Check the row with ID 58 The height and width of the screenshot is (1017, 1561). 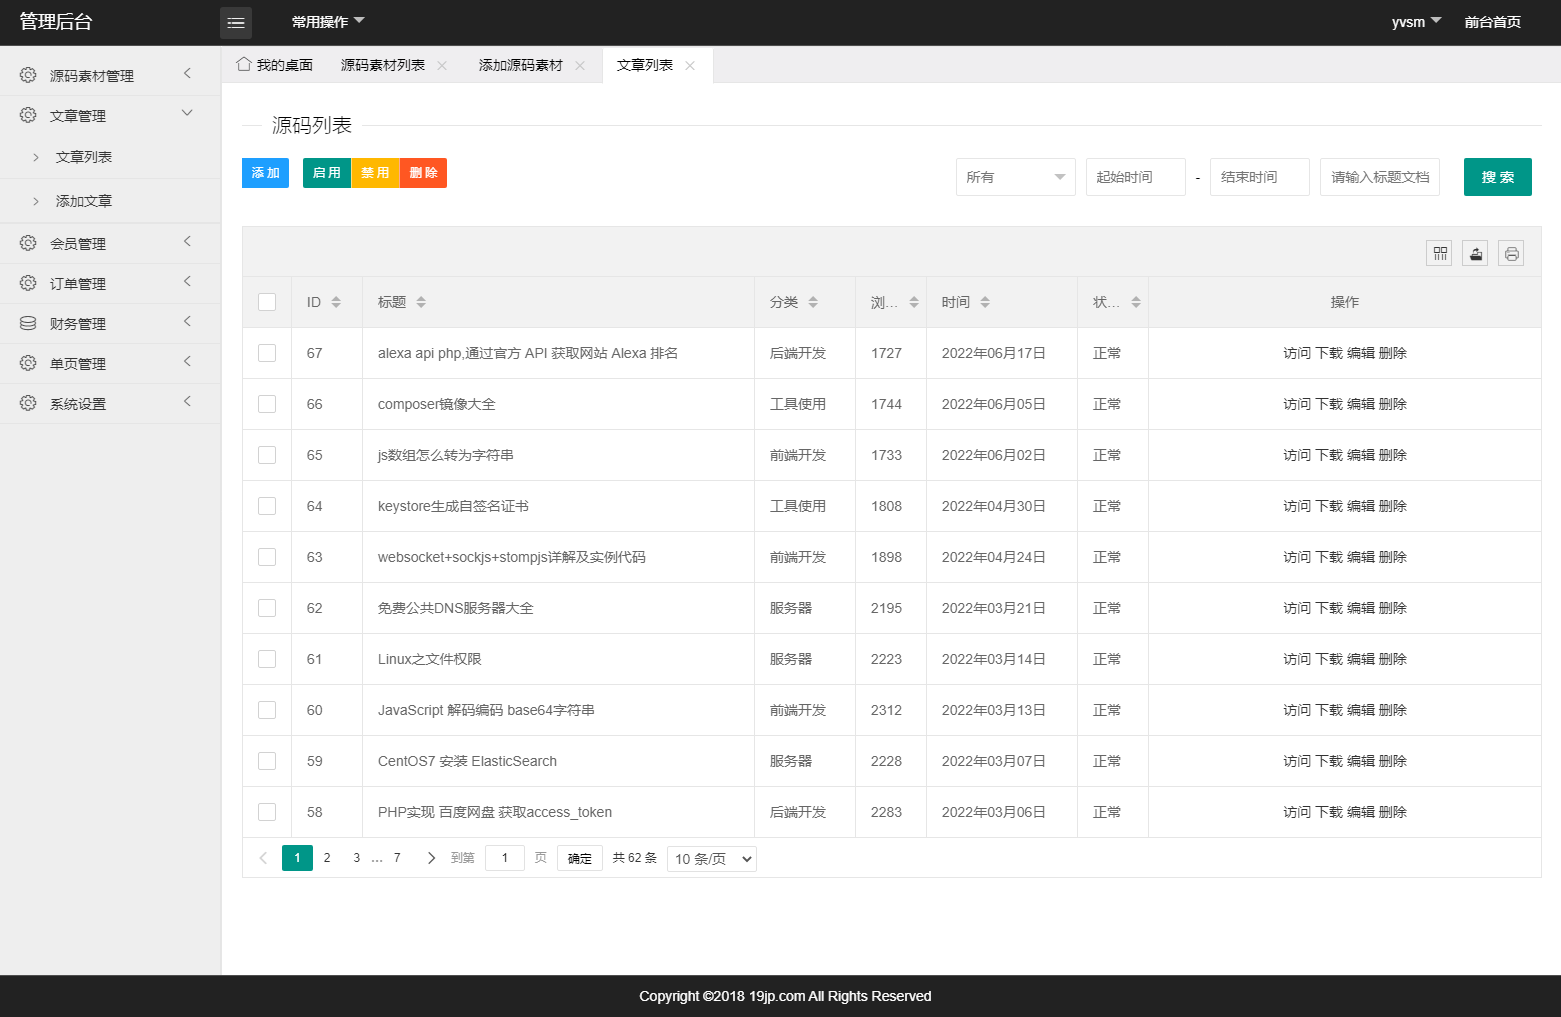click(x=267, y=812)
